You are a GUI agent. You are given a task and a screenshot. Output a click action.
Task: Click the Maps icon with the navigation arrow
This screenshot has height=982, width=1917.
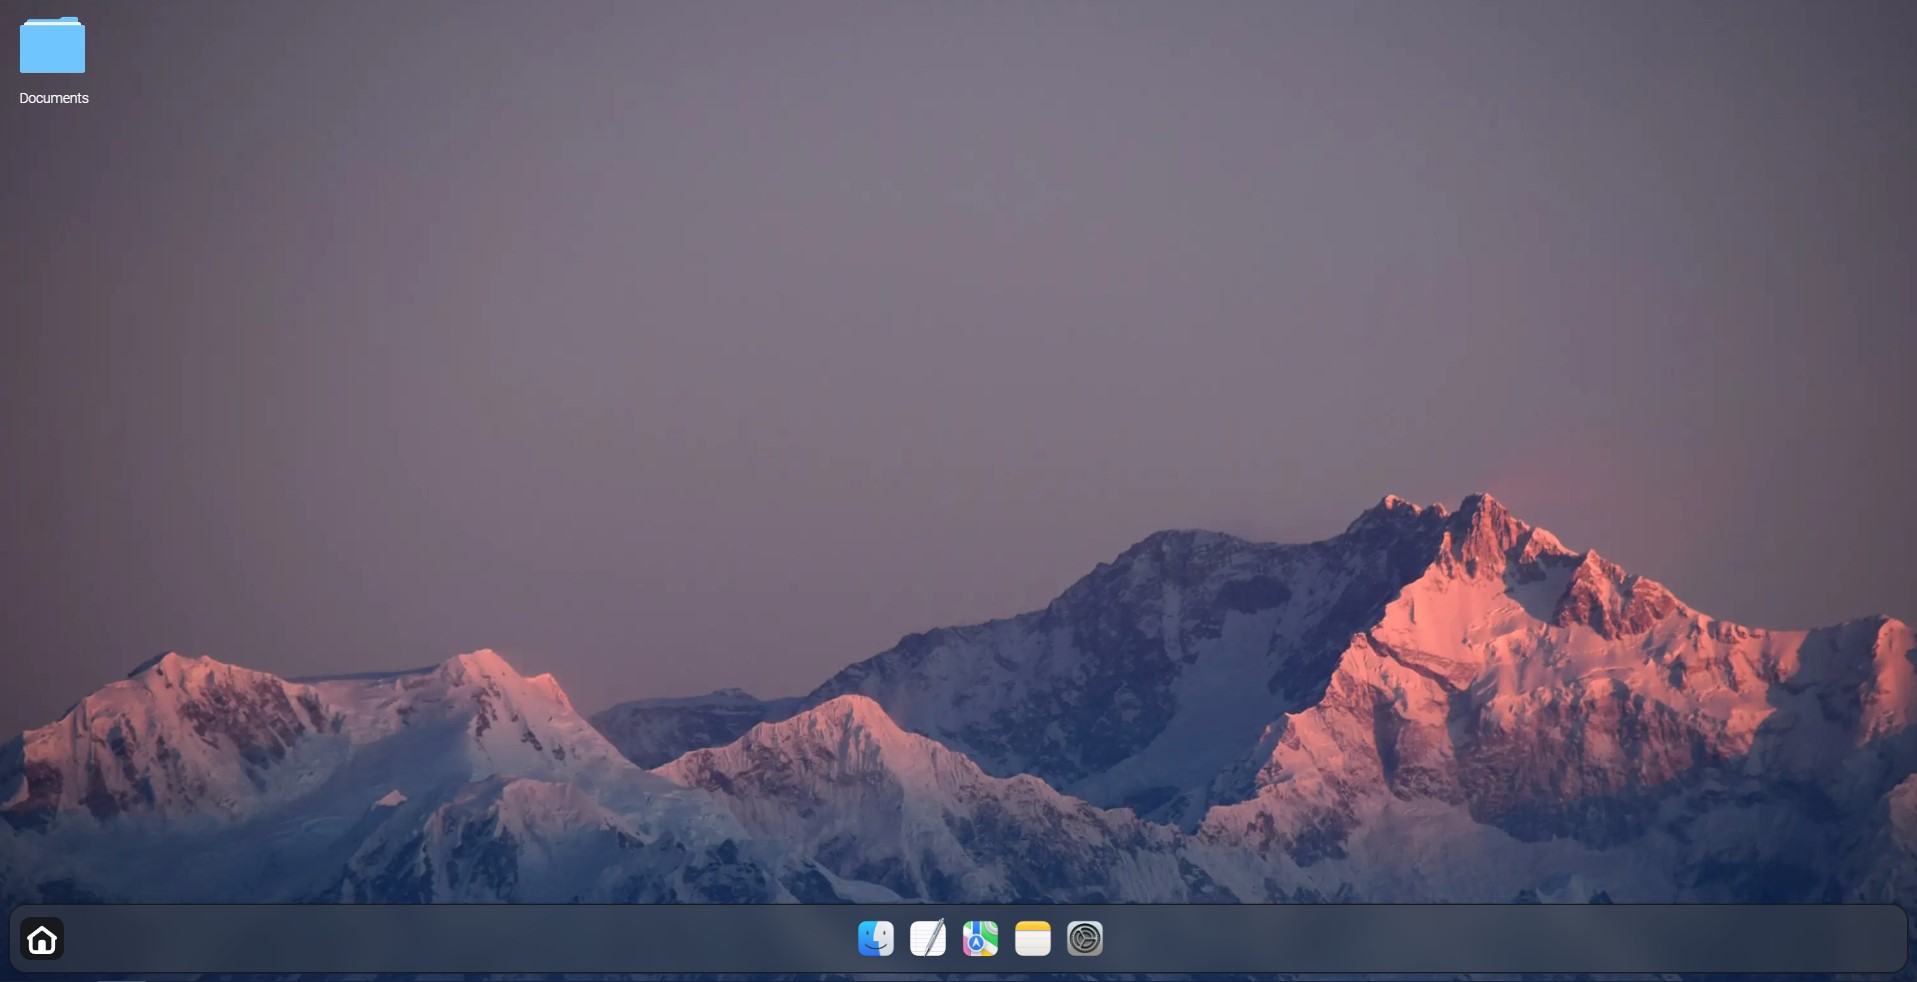pos(980,939)
